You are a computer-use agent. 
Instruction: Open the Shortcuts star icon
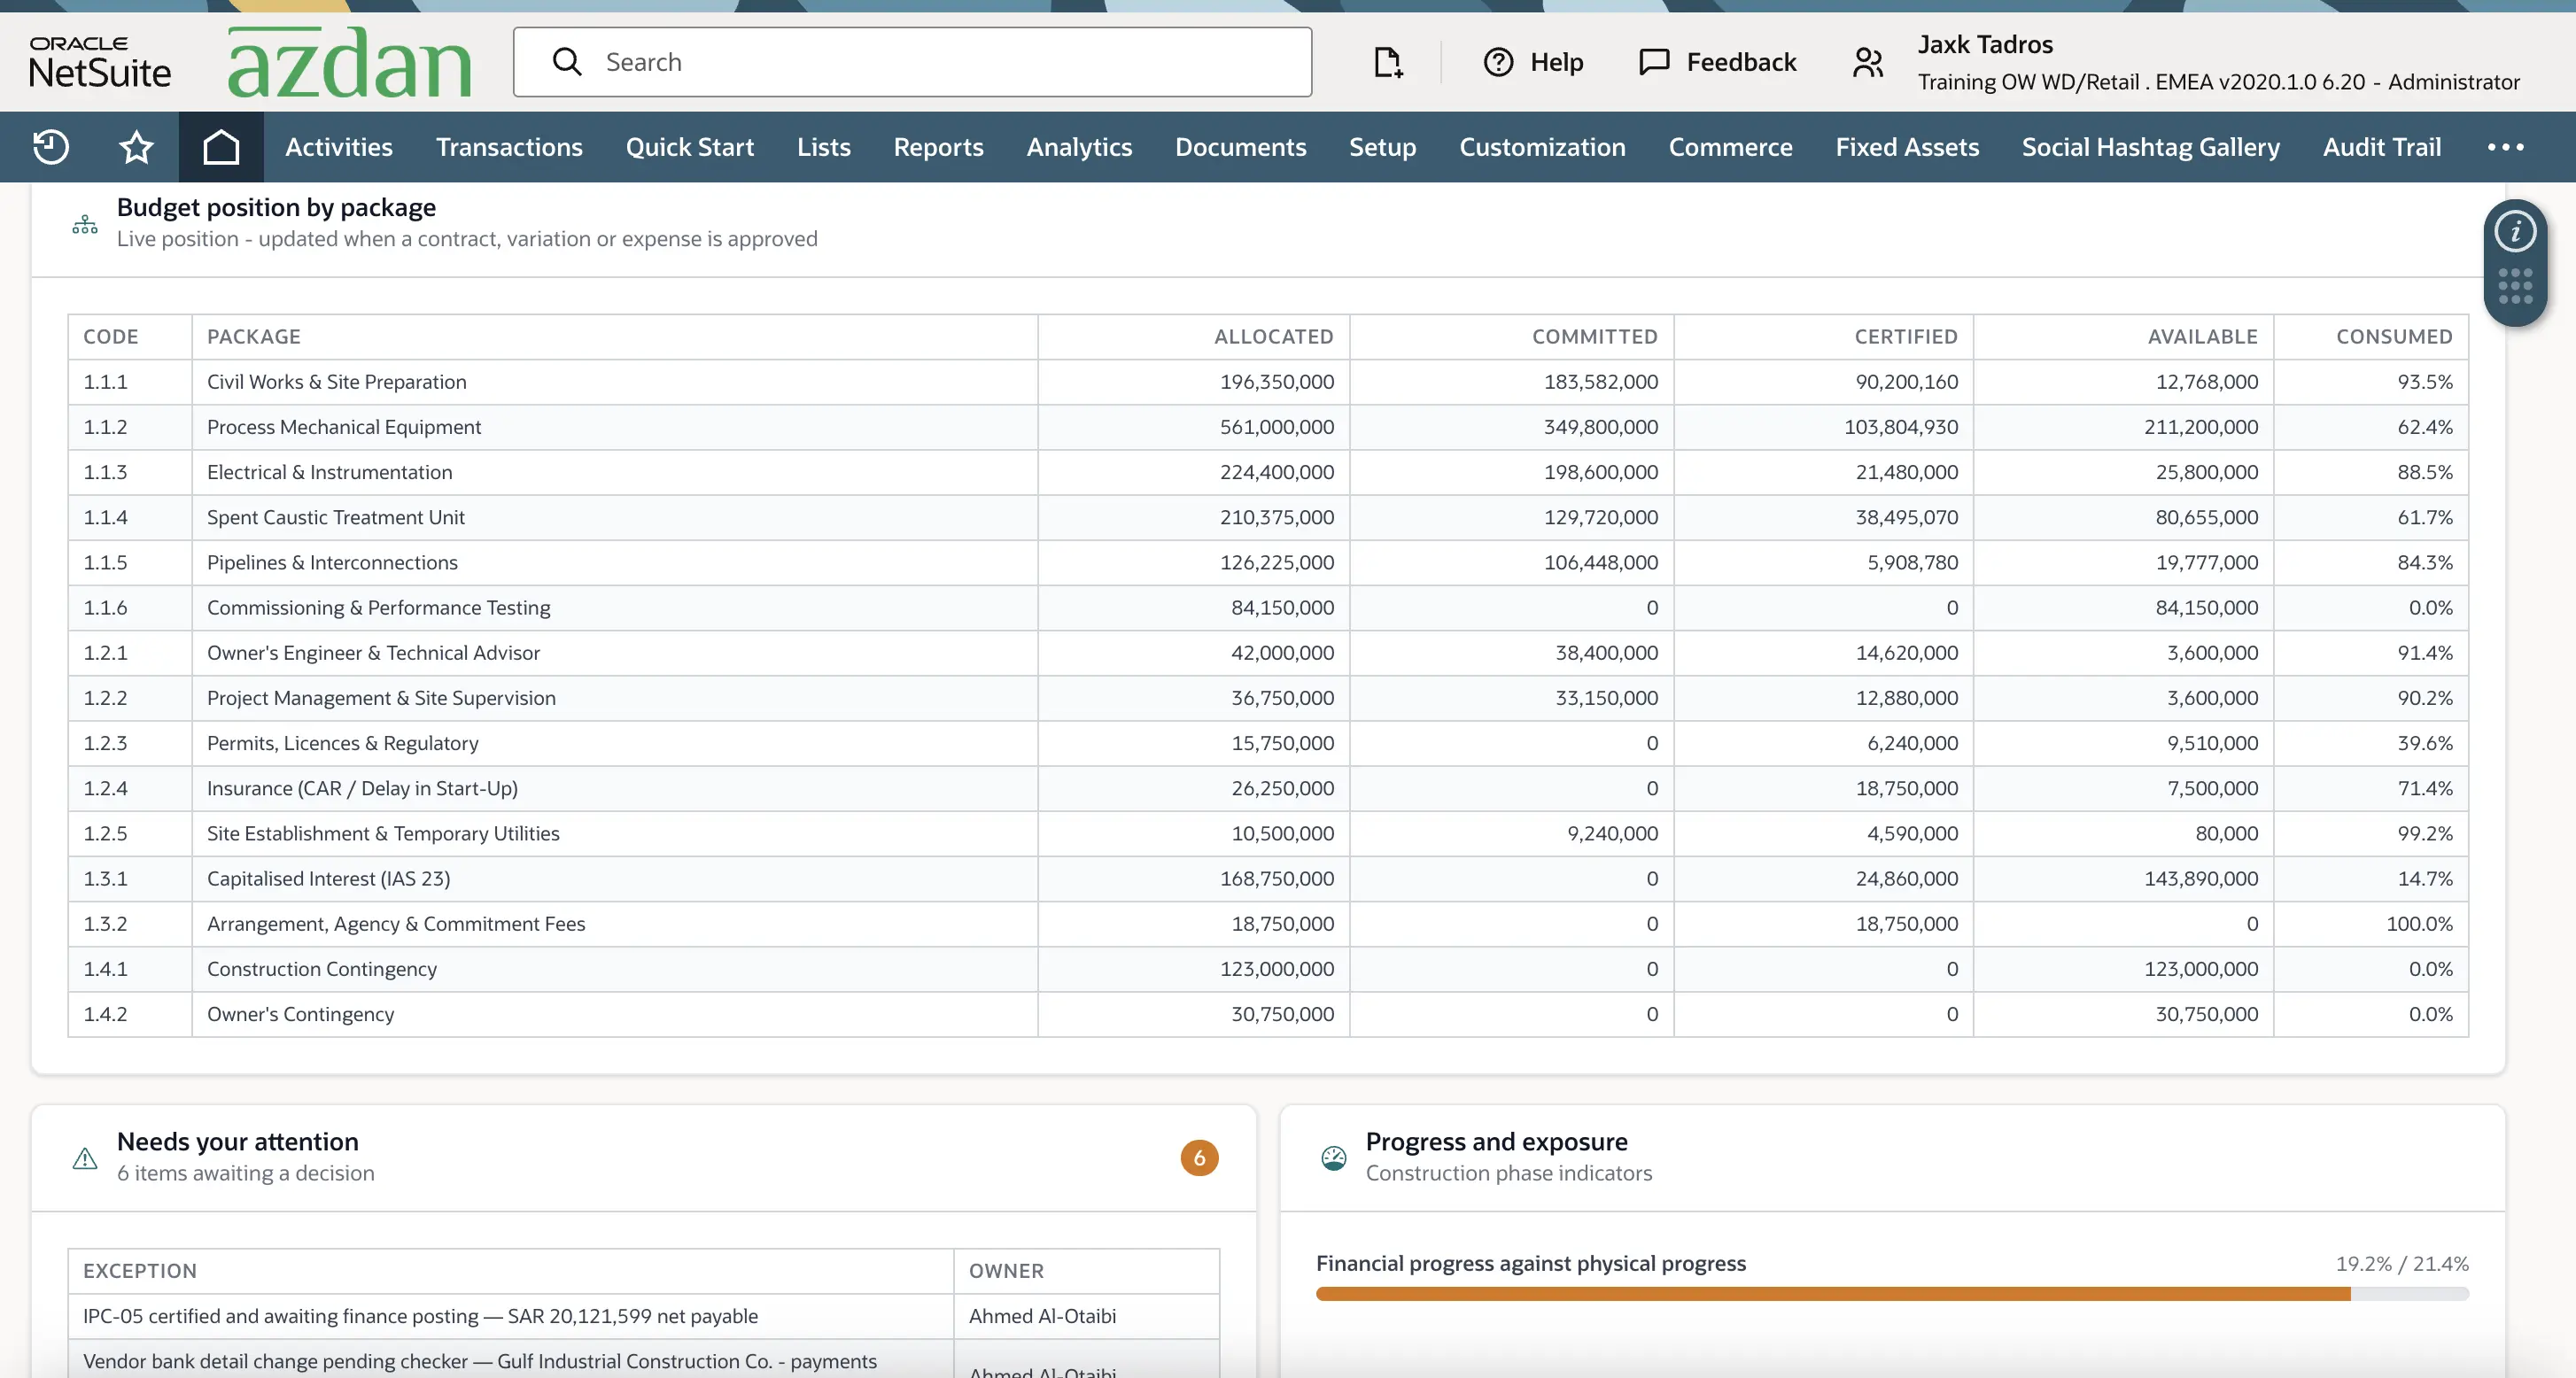point(136,147)
